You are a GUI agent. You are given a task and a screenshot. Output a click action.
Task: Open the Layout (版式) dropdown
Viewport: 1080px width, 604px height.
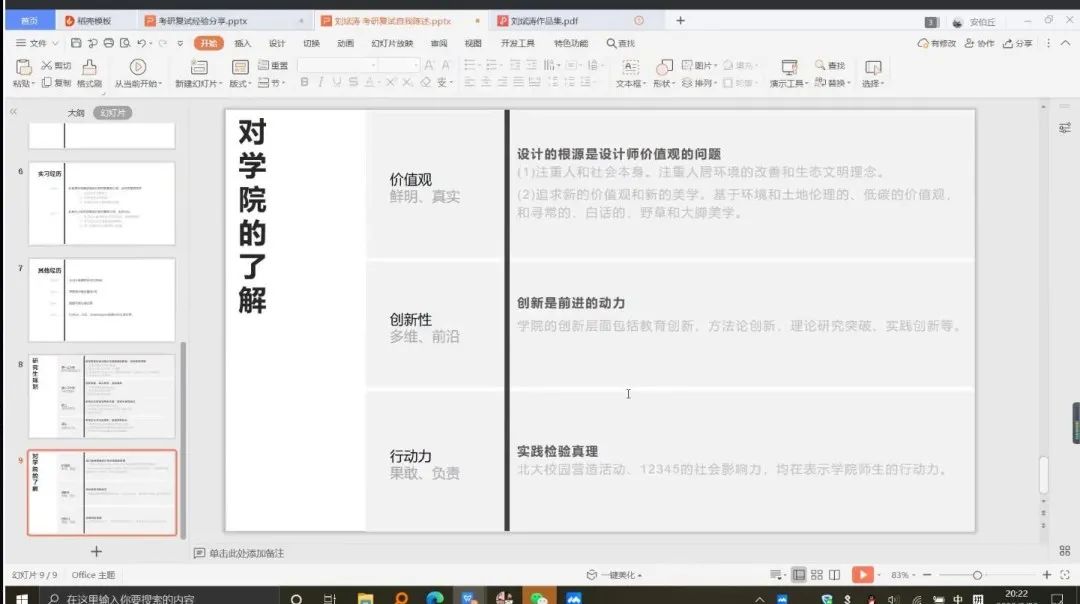tap(240, 83)
